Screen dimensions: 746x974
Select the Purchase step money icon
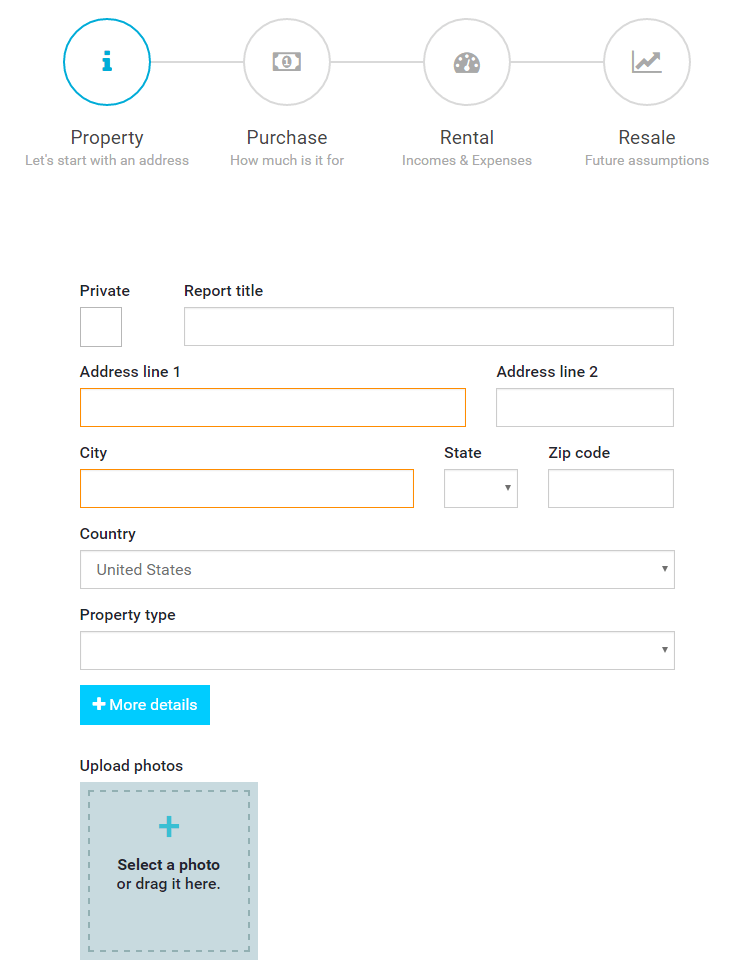click(287, 61)
